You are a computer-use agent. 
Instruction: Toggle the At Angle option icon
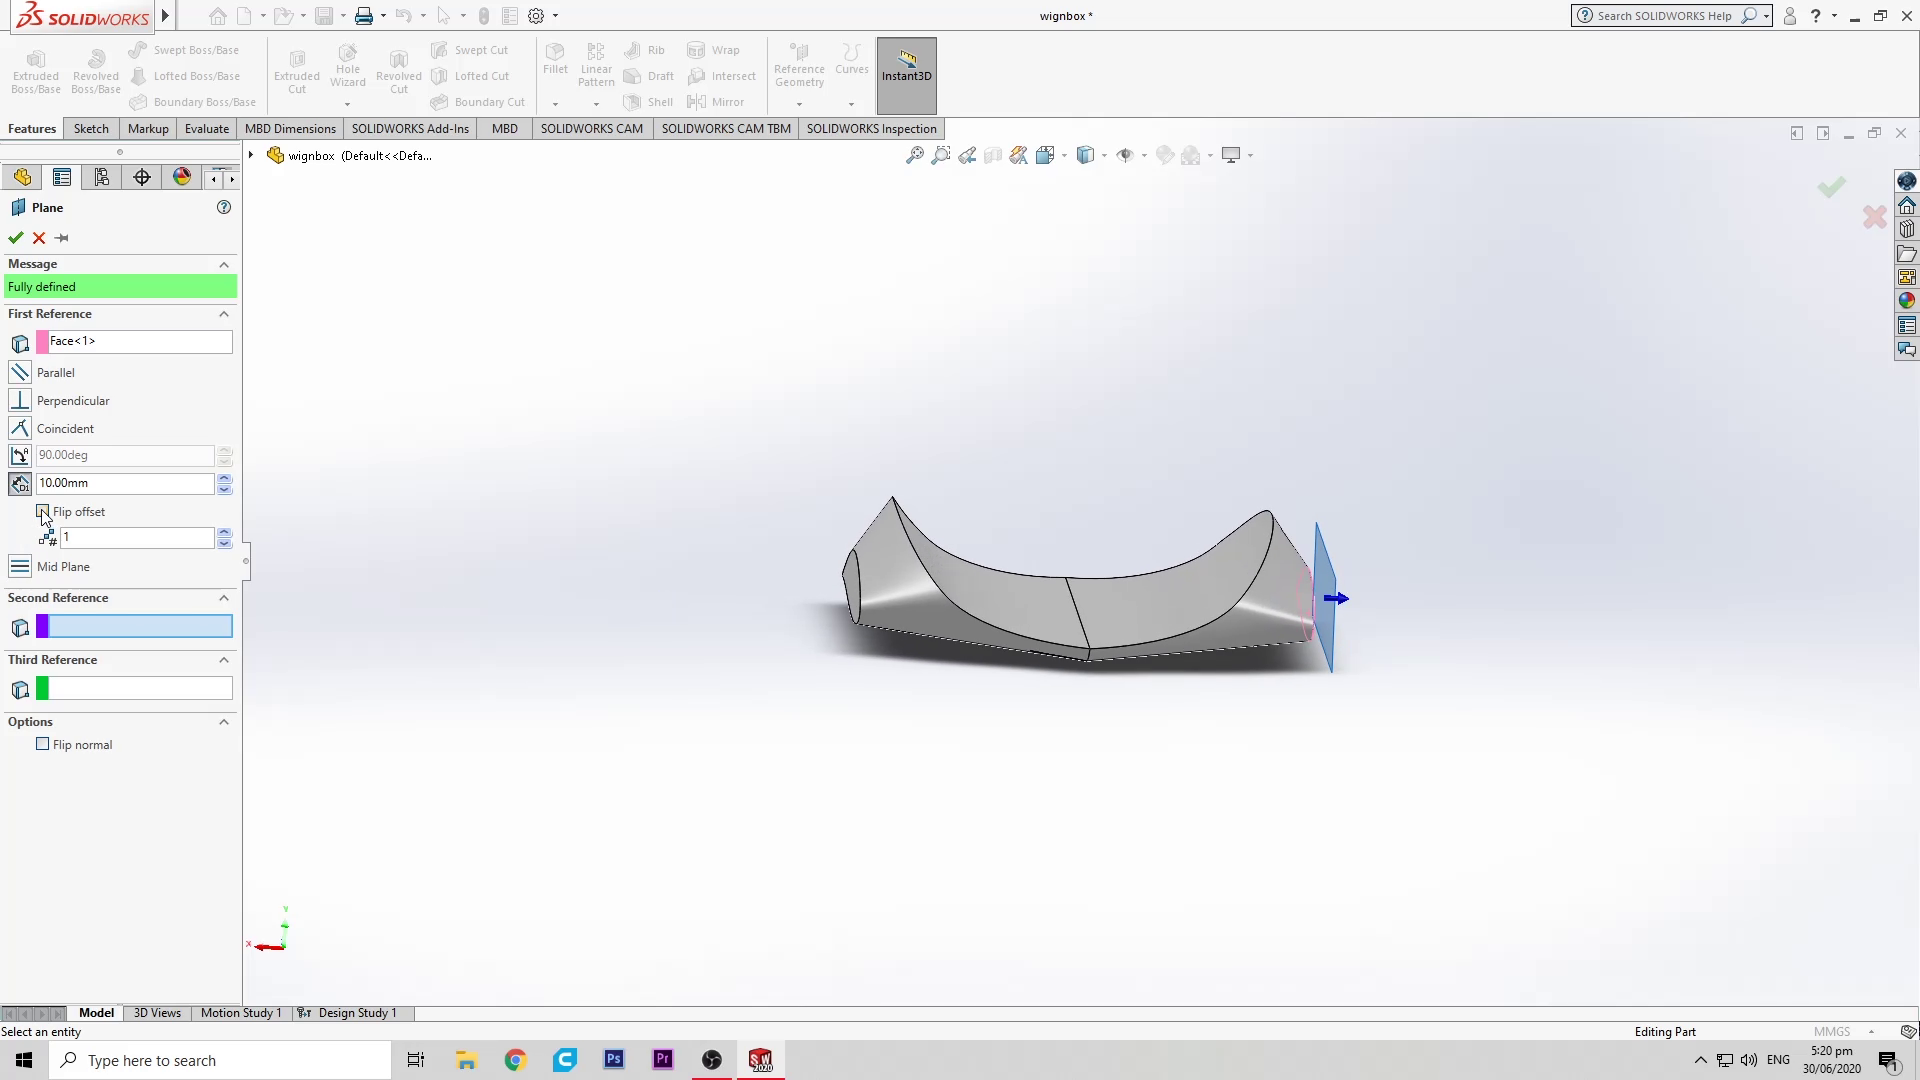coord(20,455)
